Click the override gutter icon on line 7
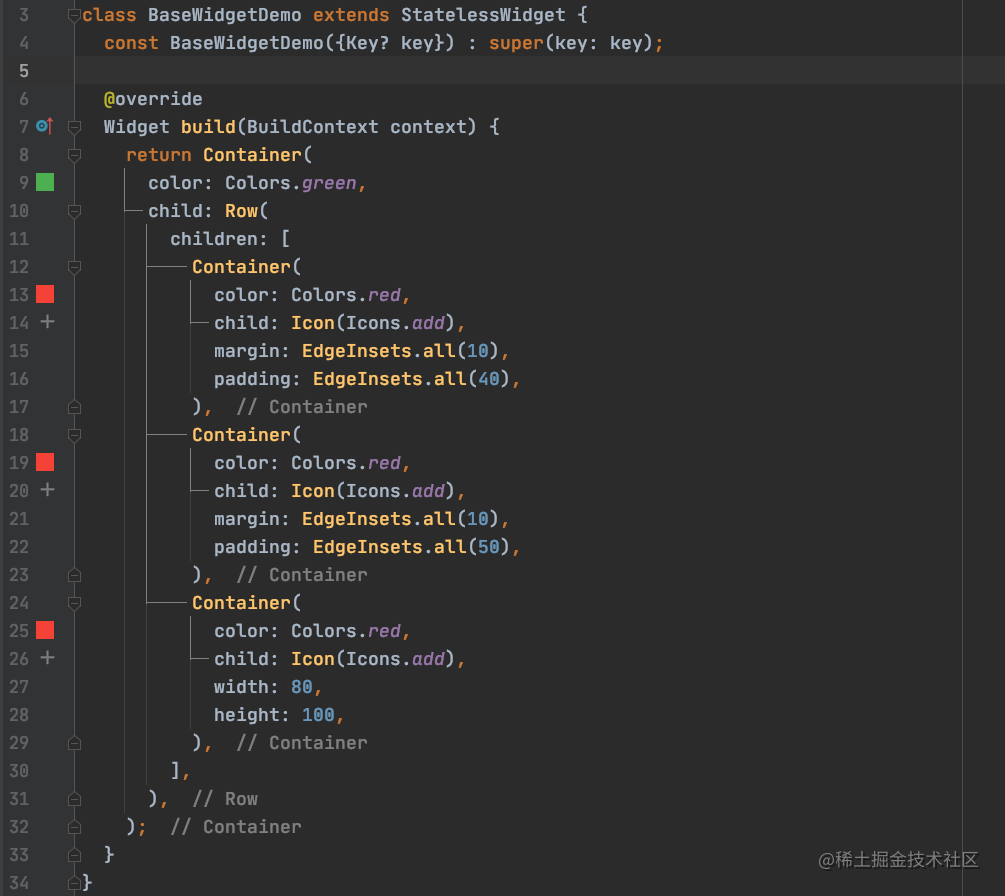 pyautogui.click(x=44, y=126)
